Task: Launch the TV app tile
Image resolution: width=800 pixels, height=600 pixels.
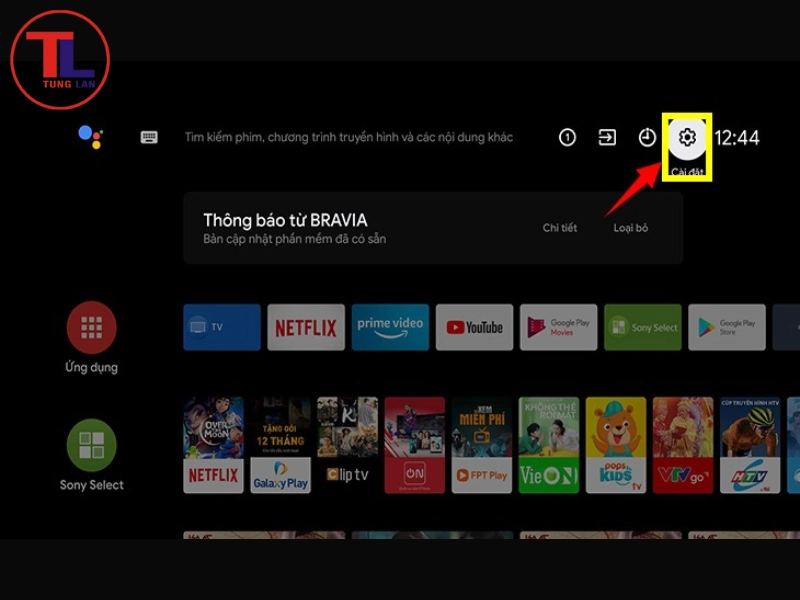Action: coord(221,327)
